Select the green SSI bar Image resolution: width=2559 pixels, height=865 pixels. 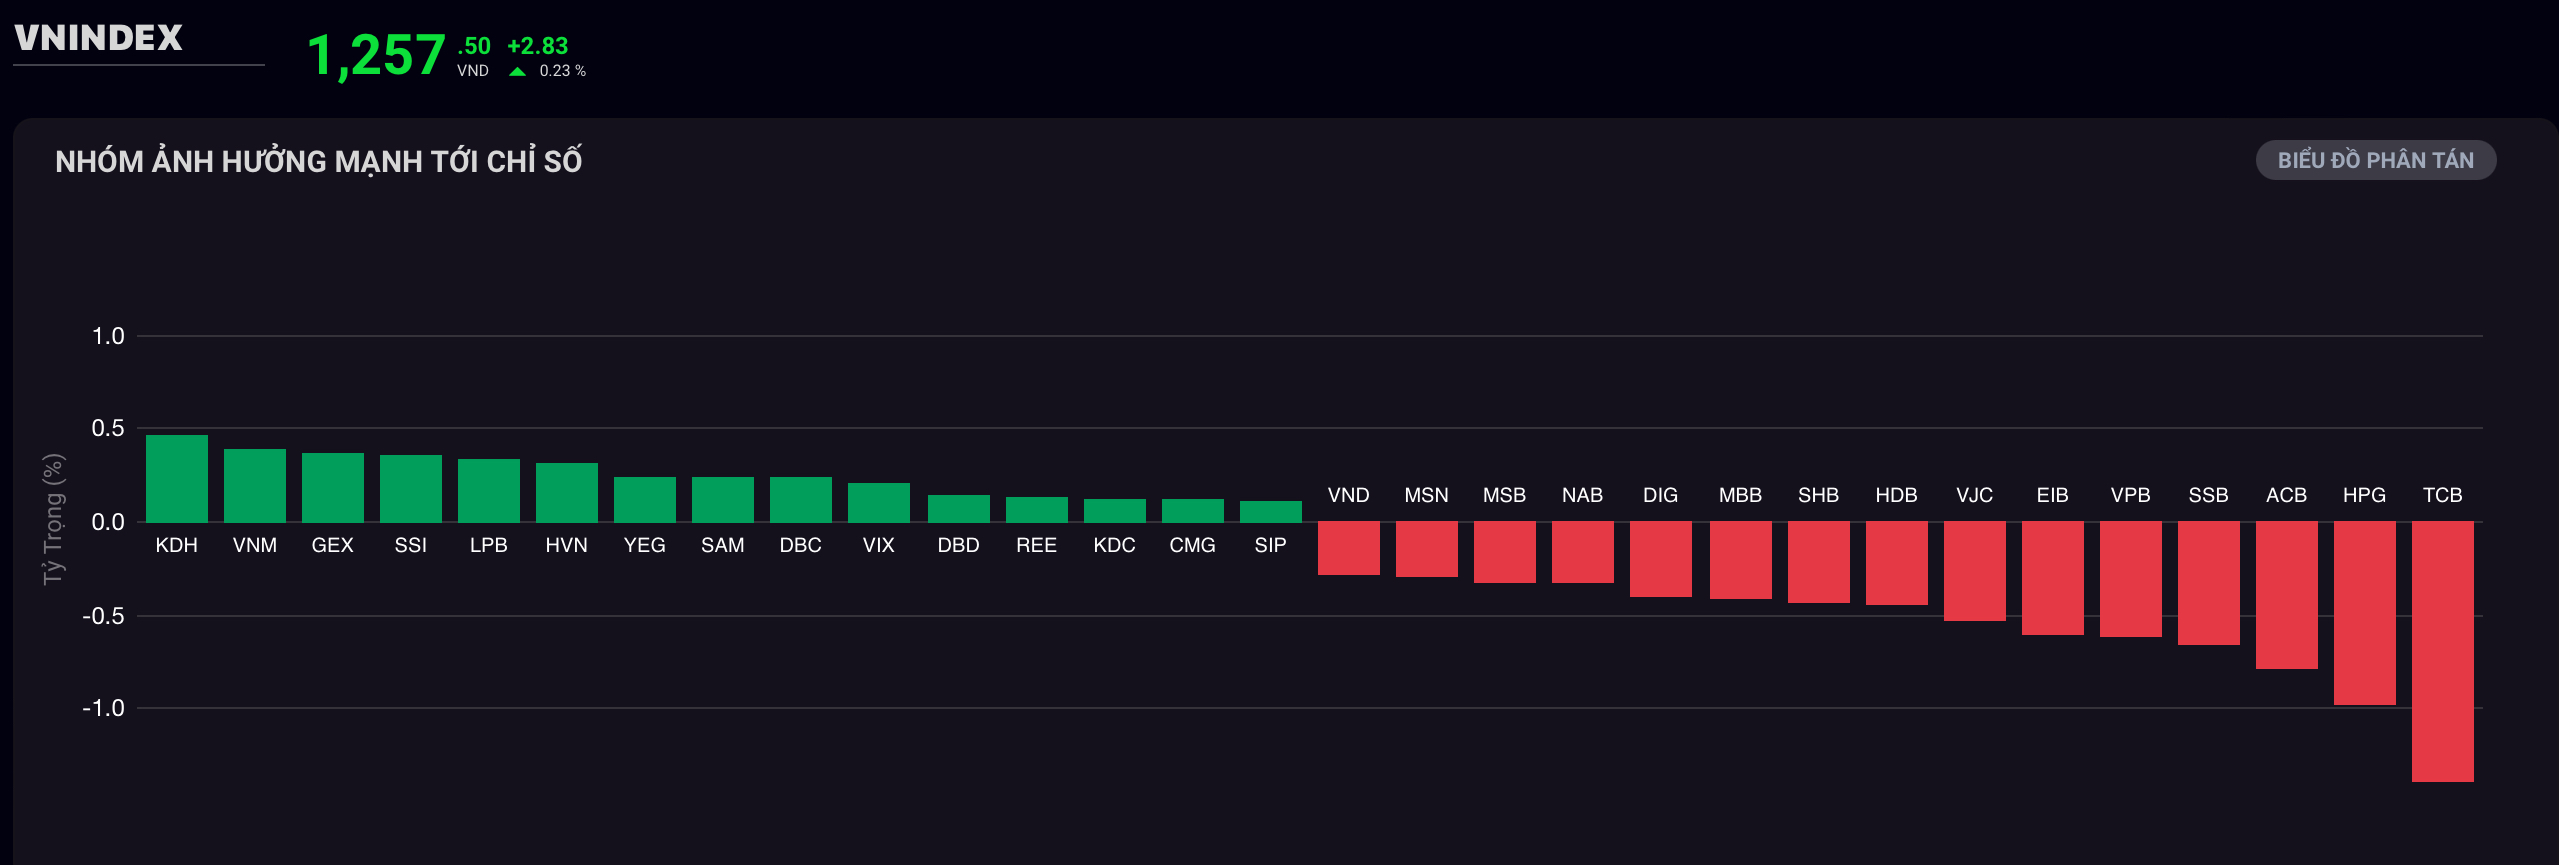411,488
